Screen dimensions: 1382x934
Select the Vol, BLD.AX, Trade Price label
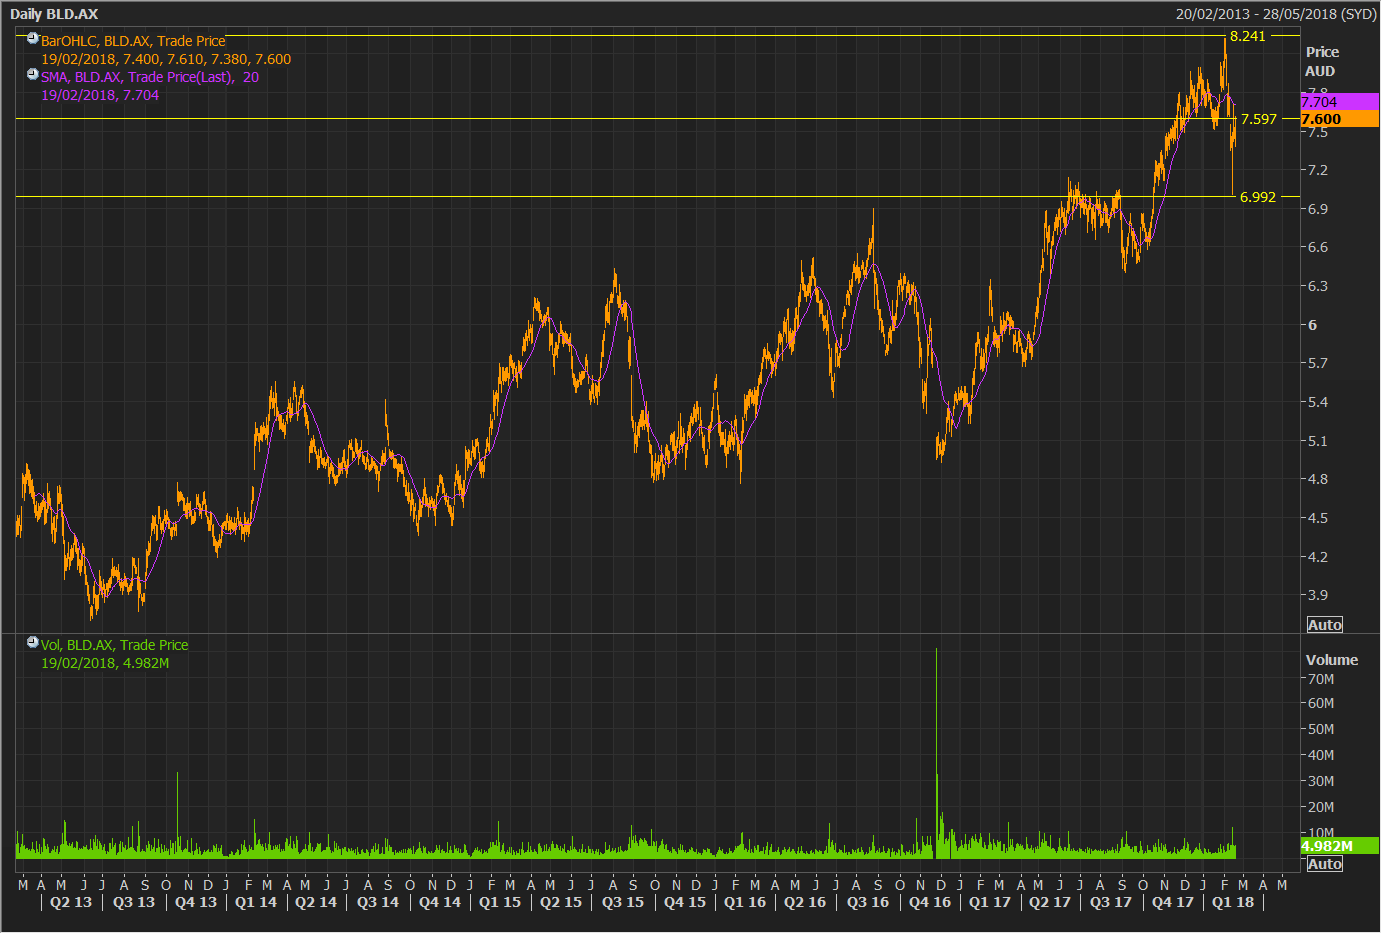114,645
